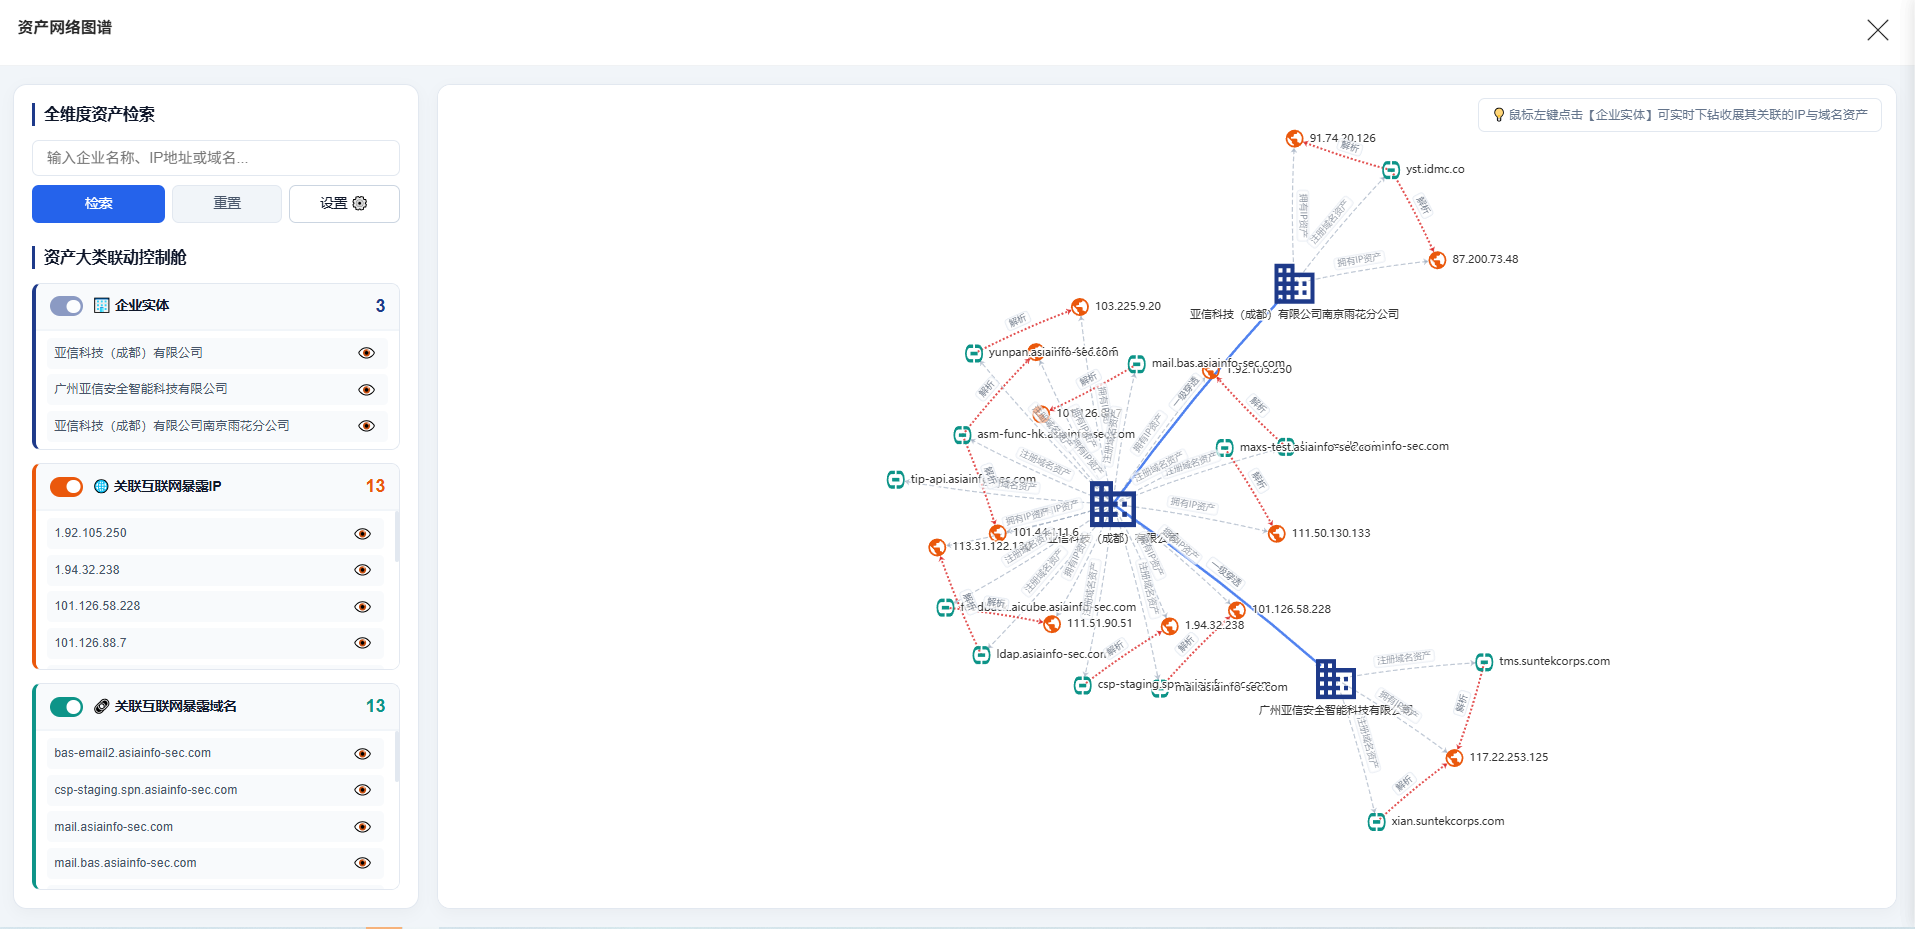This screenshot has height=929, width=1915.
Task: Toggle visibility of mail.bas.asiainfo-sec.com in list
Action: pyautogui.click(x=363, y=863)
